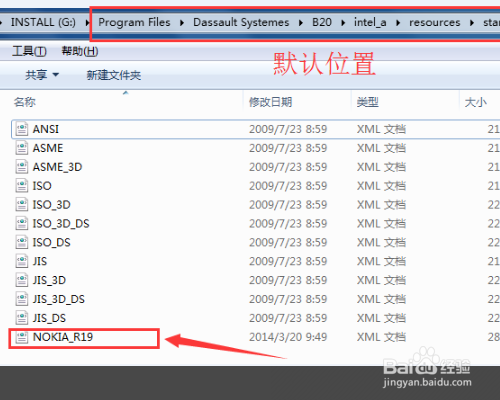Select the JIS_DS file icon
Viewport: 500px width, 400px height.
coord(22,318)
